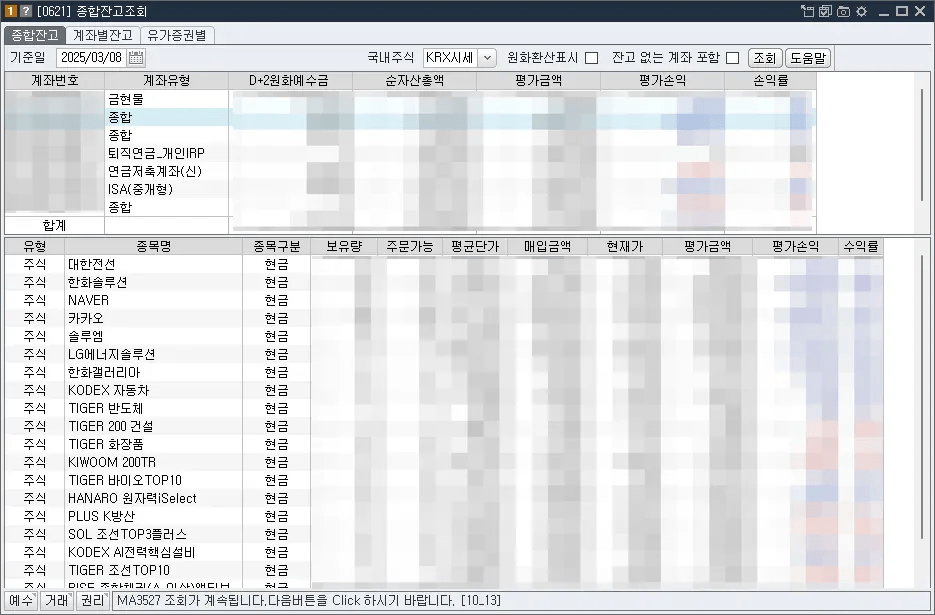The width and height of the screenshot is (935, 615).
Task: Click the 수익률 column header
Action: [x=861, y=246]
